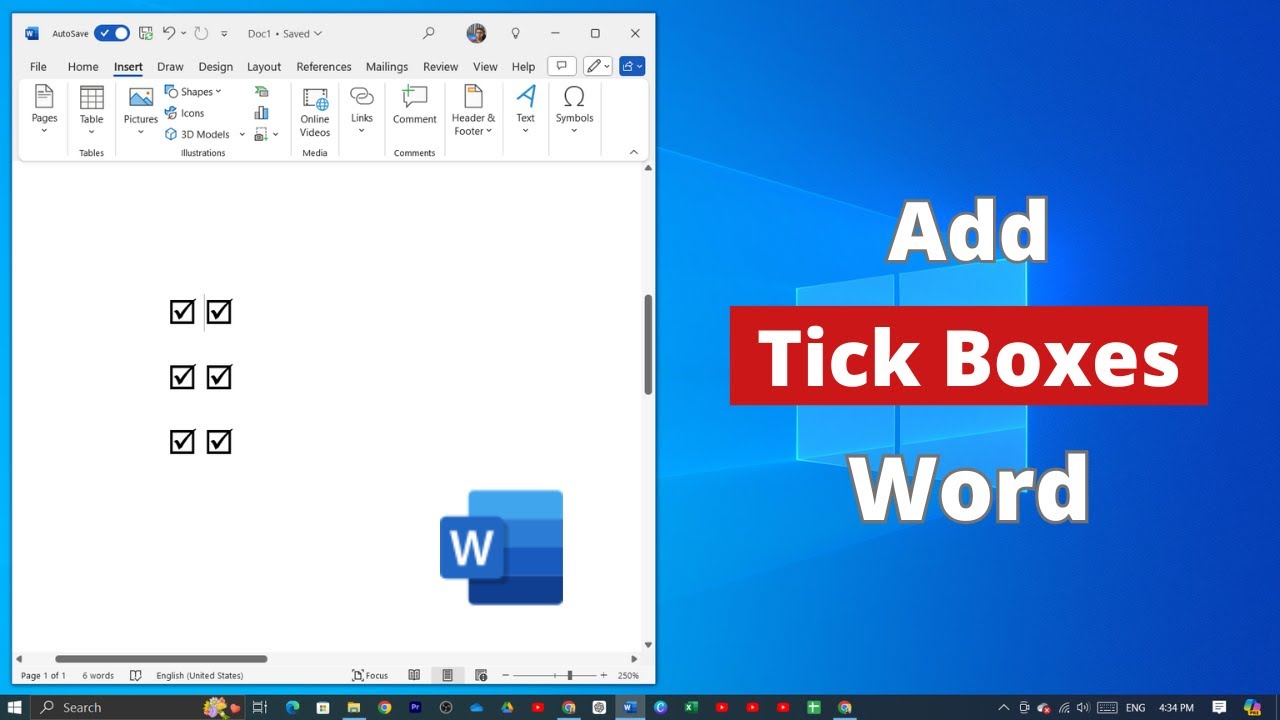Switch to the Design tab
The image size is (1280, 720).
click(215, 67)
